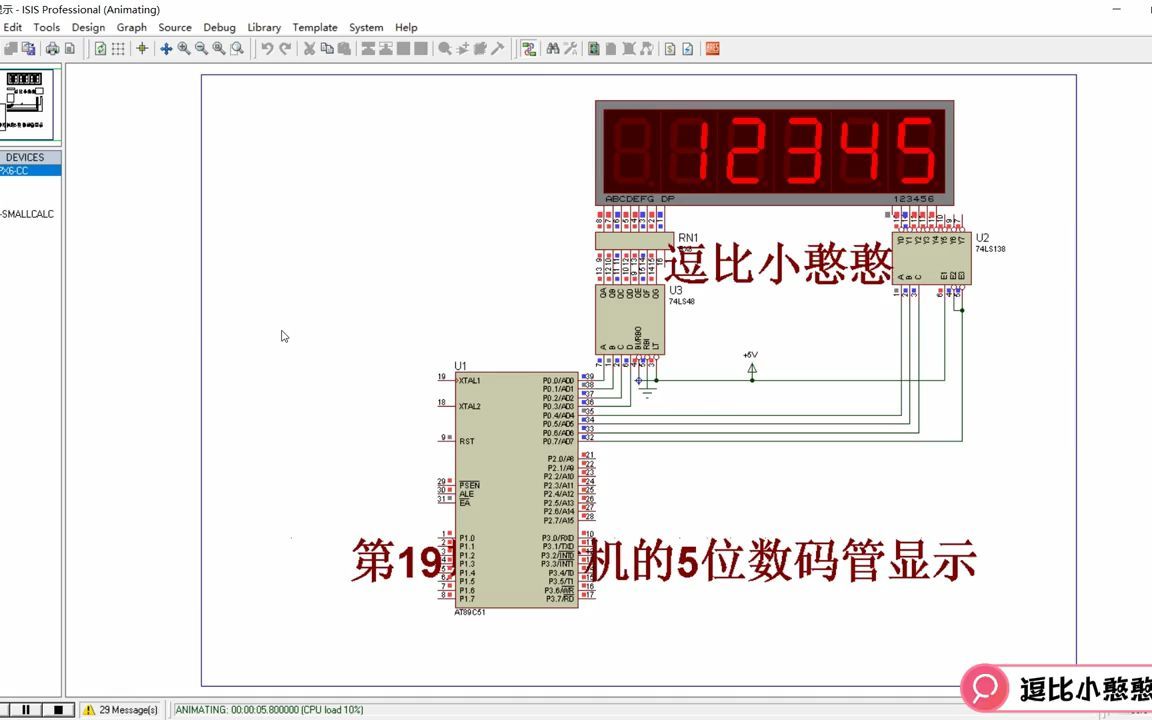Open the 29 Message(s) log
Viewport: 1152px width, 720px height.
[x=120, y=710]
